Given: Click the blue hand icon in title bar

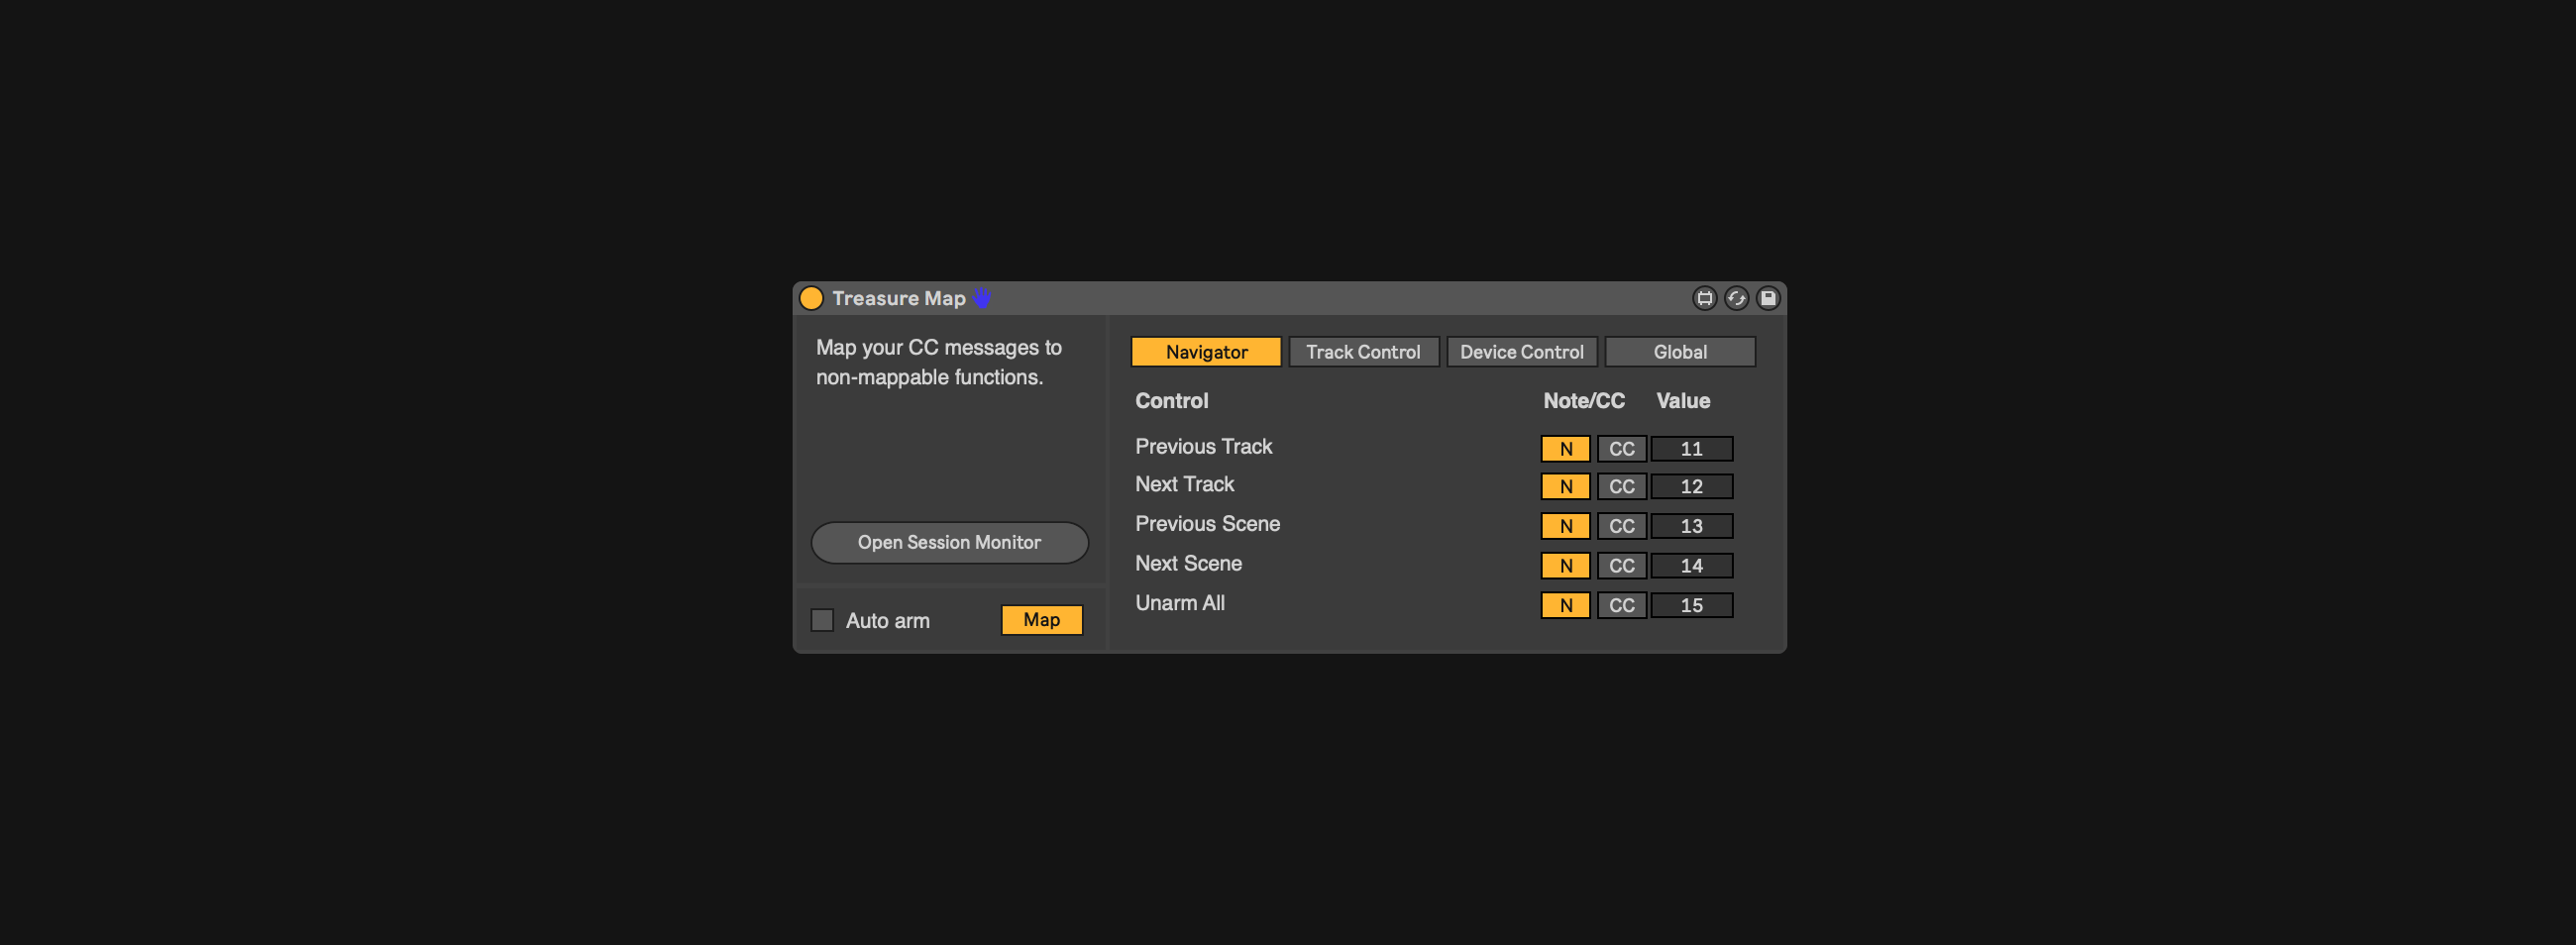Looking at the screenshot, I should coord(982,298).
